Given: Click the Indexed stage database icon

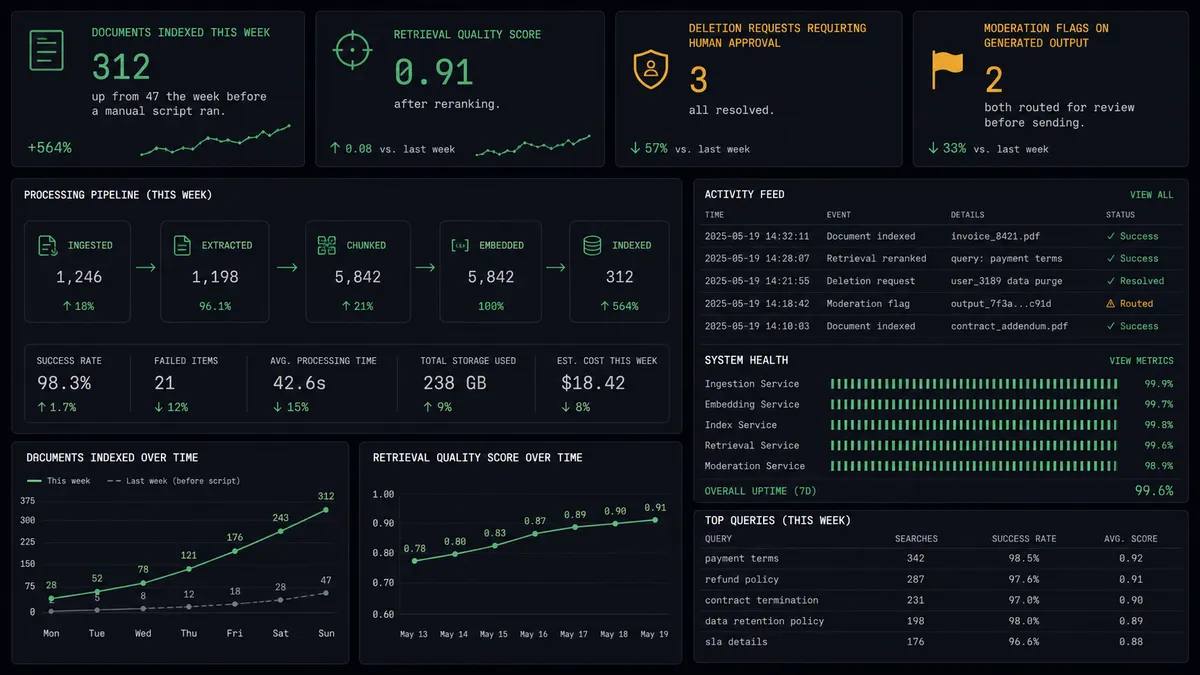Looking at the screenshot, I should (592, 245).
